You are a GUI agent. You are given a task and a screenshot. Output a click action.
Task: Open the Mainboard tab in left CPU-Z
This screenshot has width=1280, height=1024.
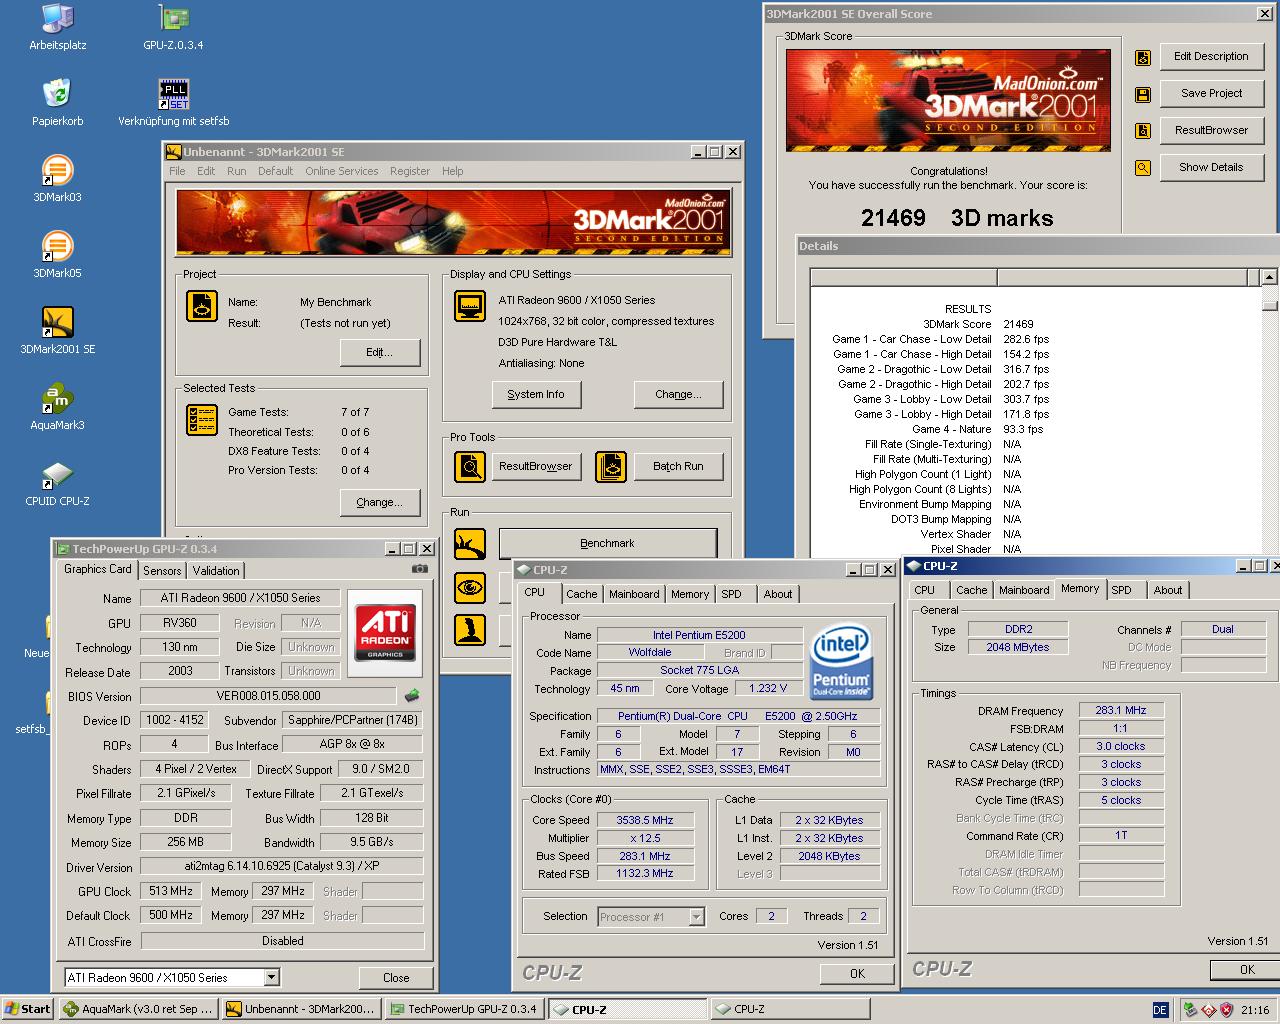(634, 594)
